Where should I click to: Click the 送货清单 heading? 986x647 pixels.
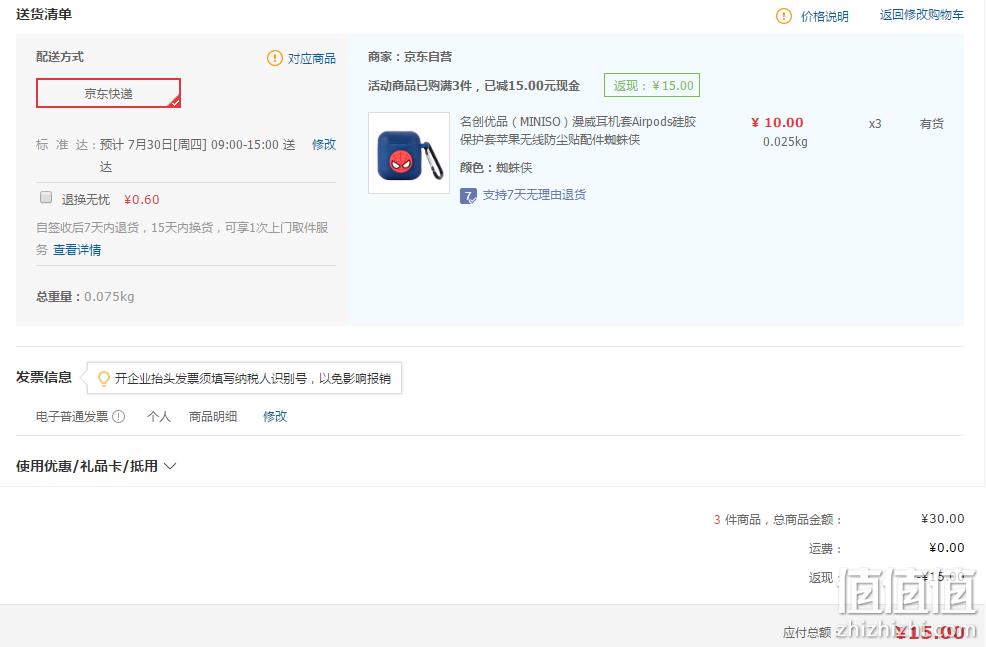(44, 14)
